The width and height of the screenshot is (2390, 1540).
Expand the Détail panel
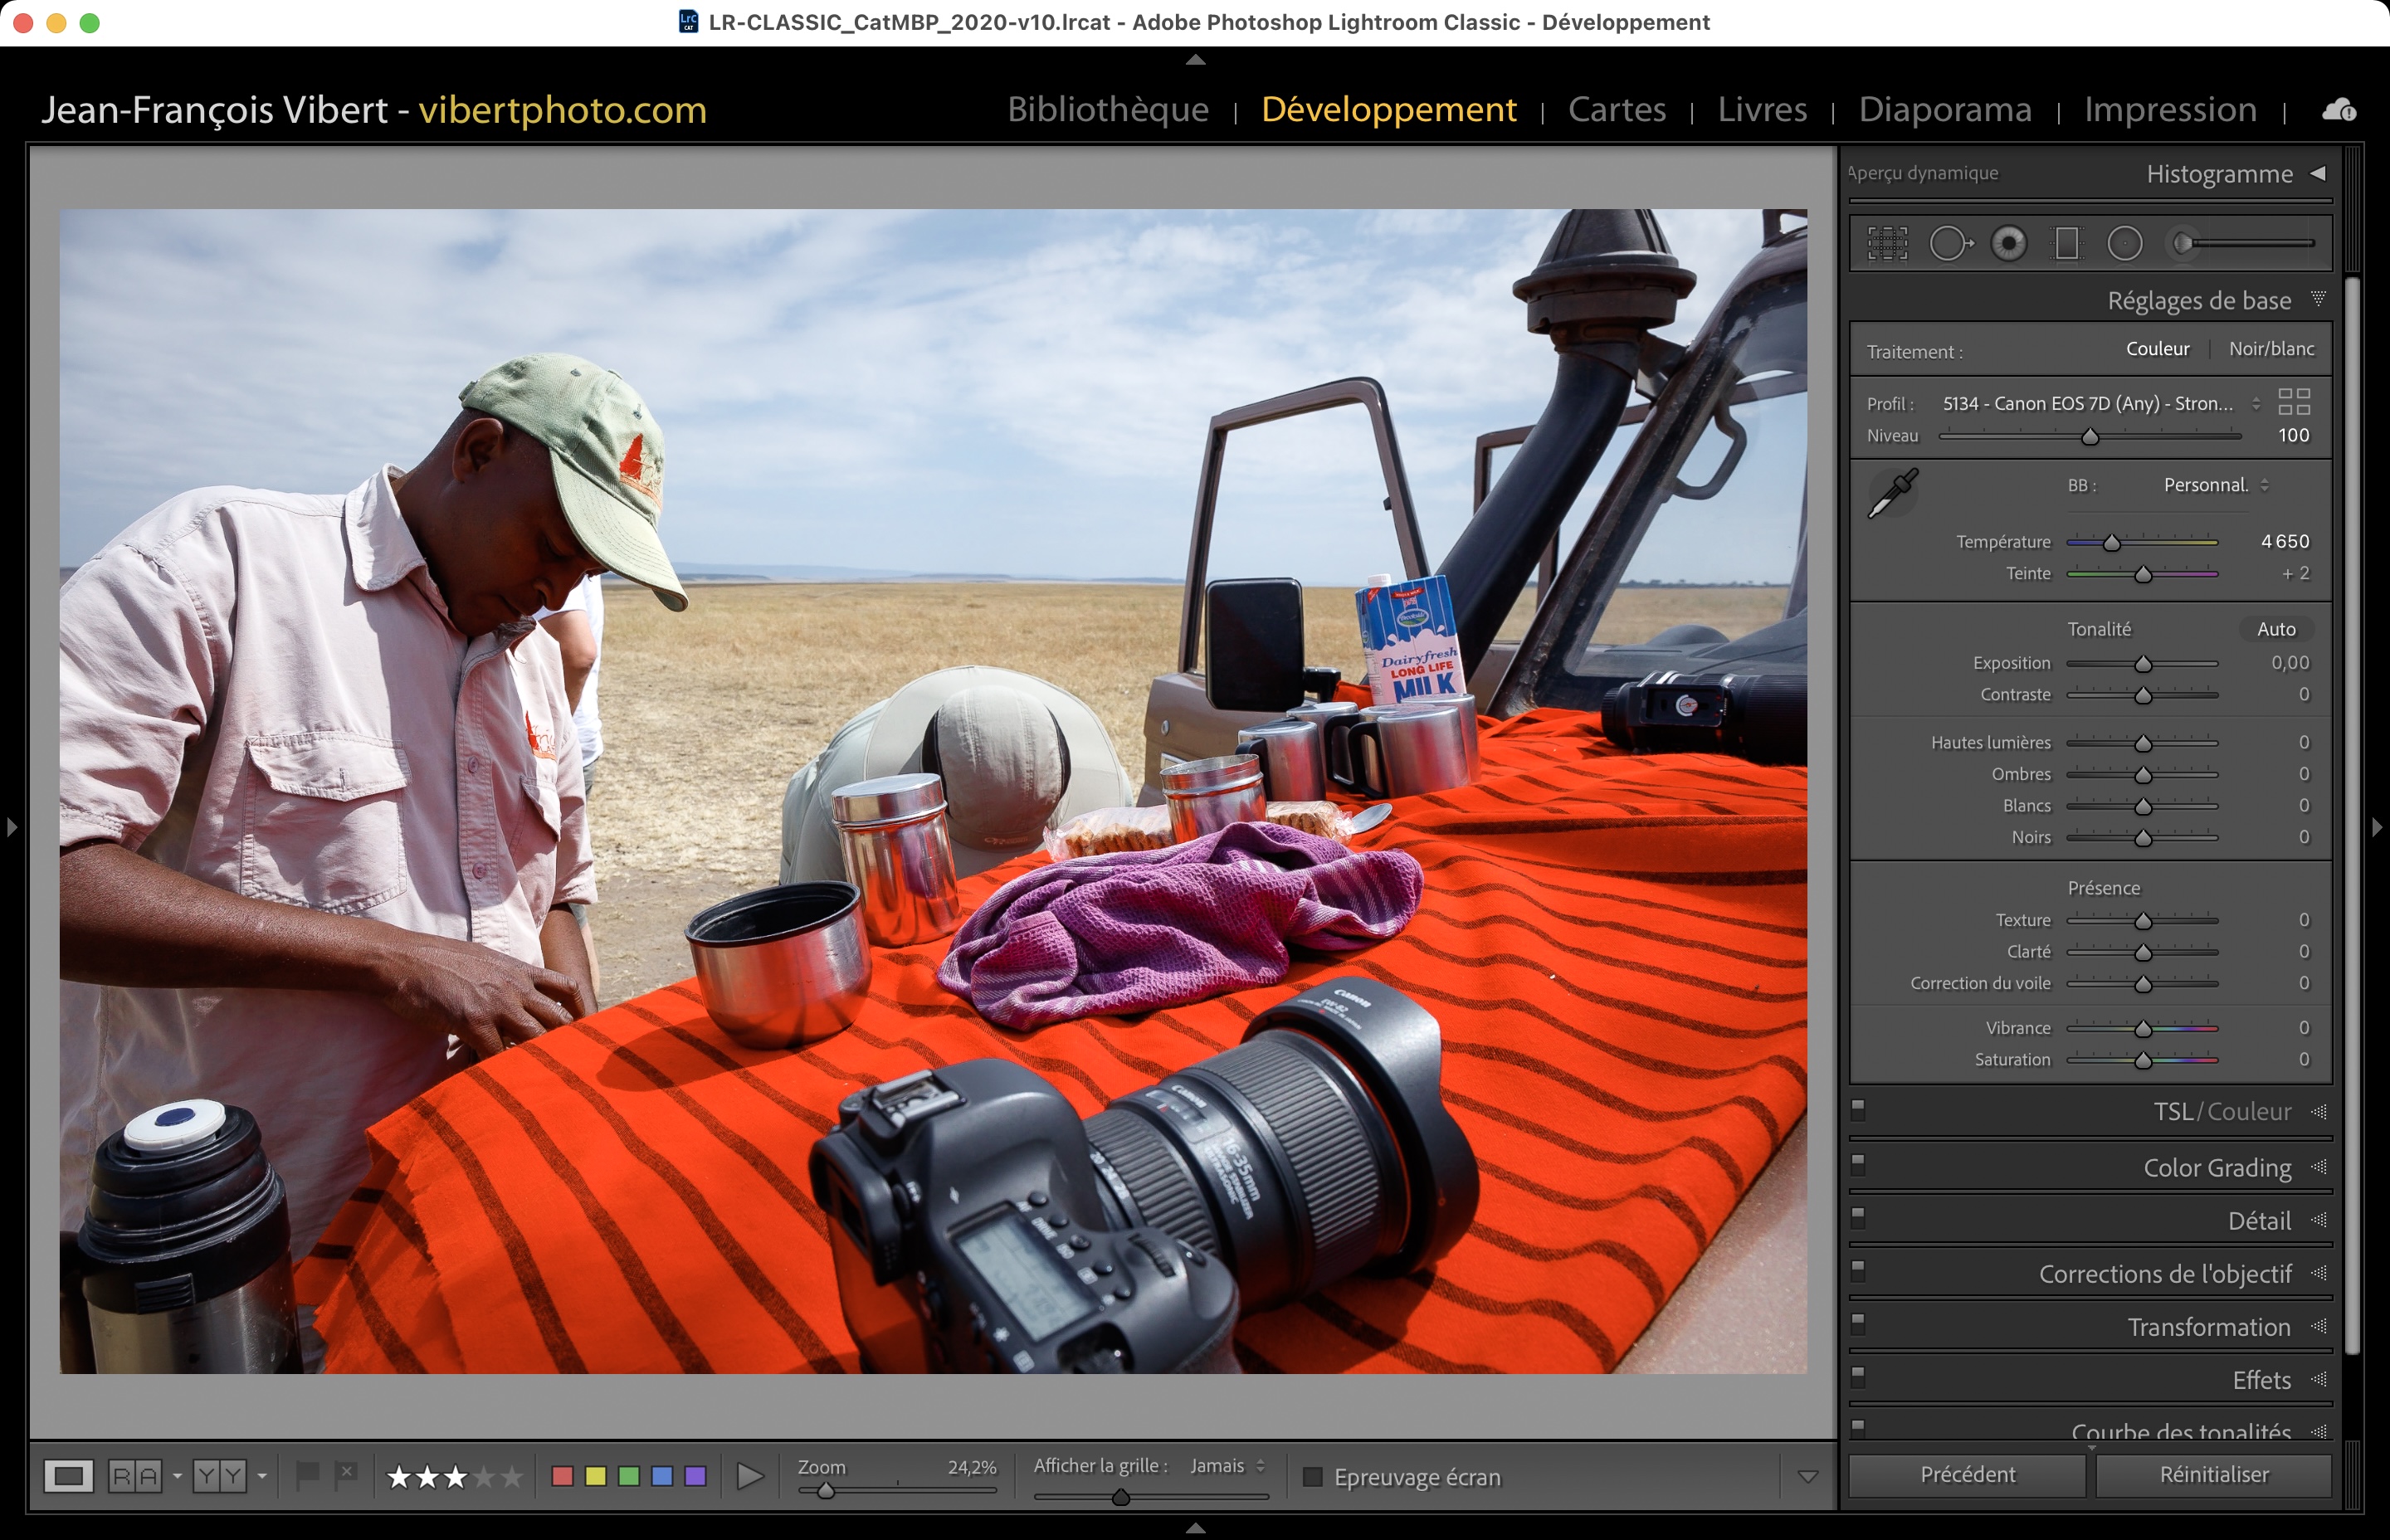[2259, 1221]
